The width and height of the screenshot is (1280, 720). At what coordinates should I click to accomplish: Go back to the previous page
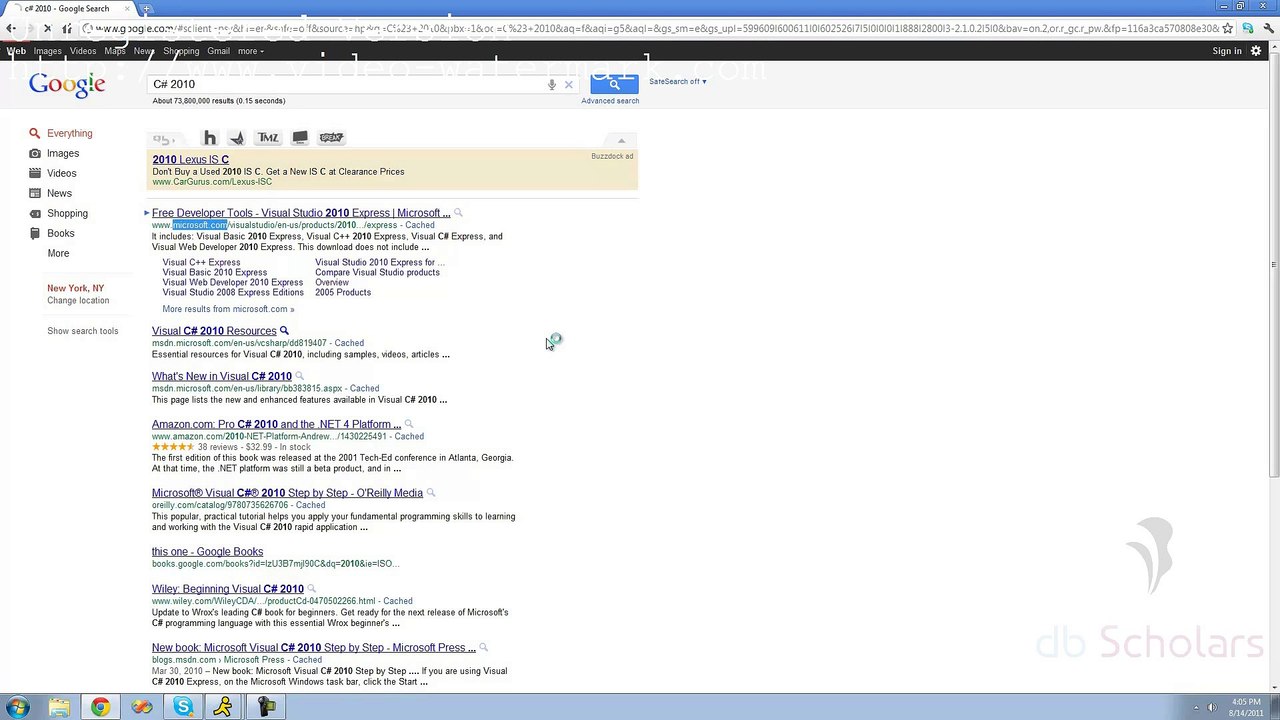pos(11,28)
